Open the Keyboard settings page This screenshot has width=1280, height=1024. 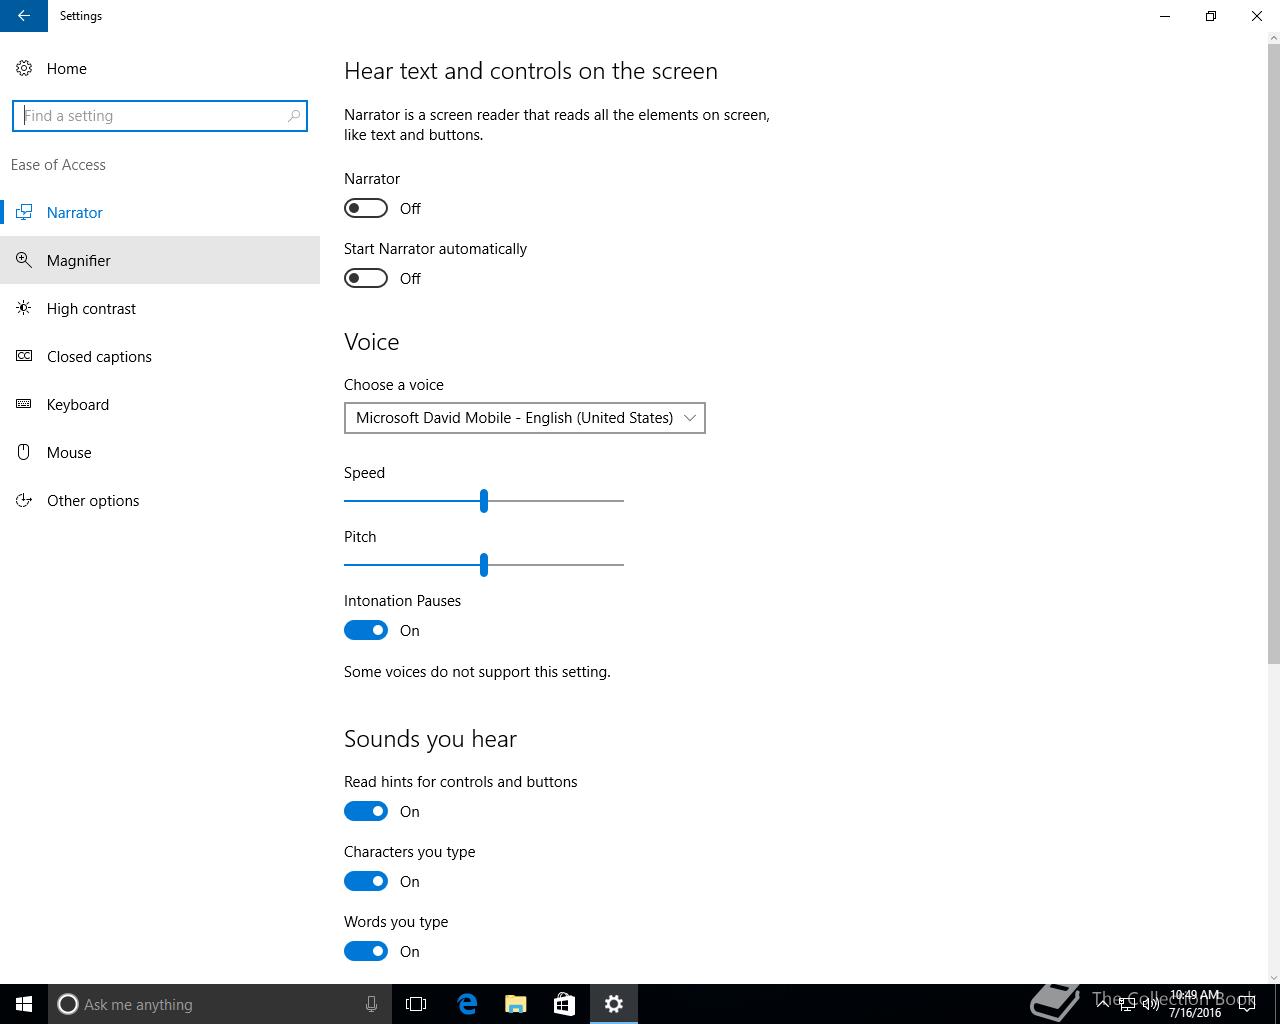point(160,404)
